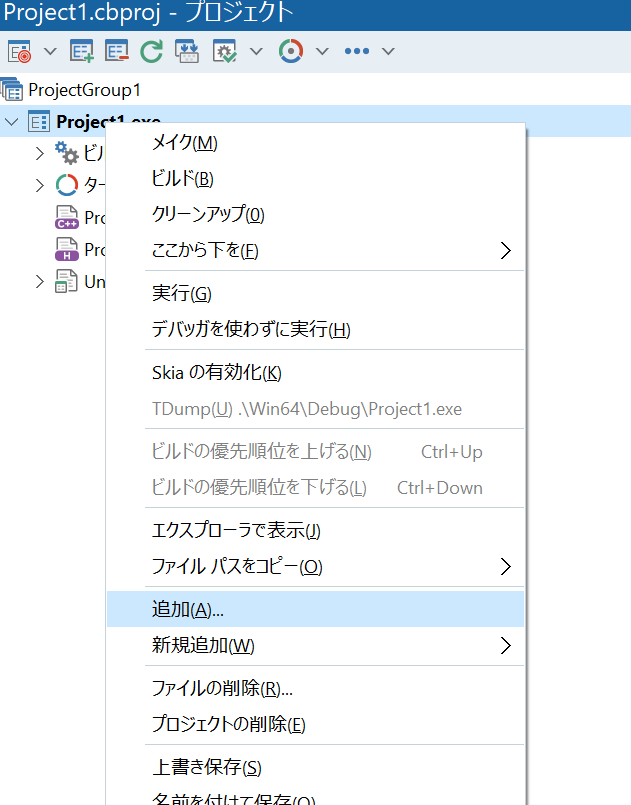Select ProjectGroup1 in project tree
Screen dimensions: 631x805
(x=84, y=90)
